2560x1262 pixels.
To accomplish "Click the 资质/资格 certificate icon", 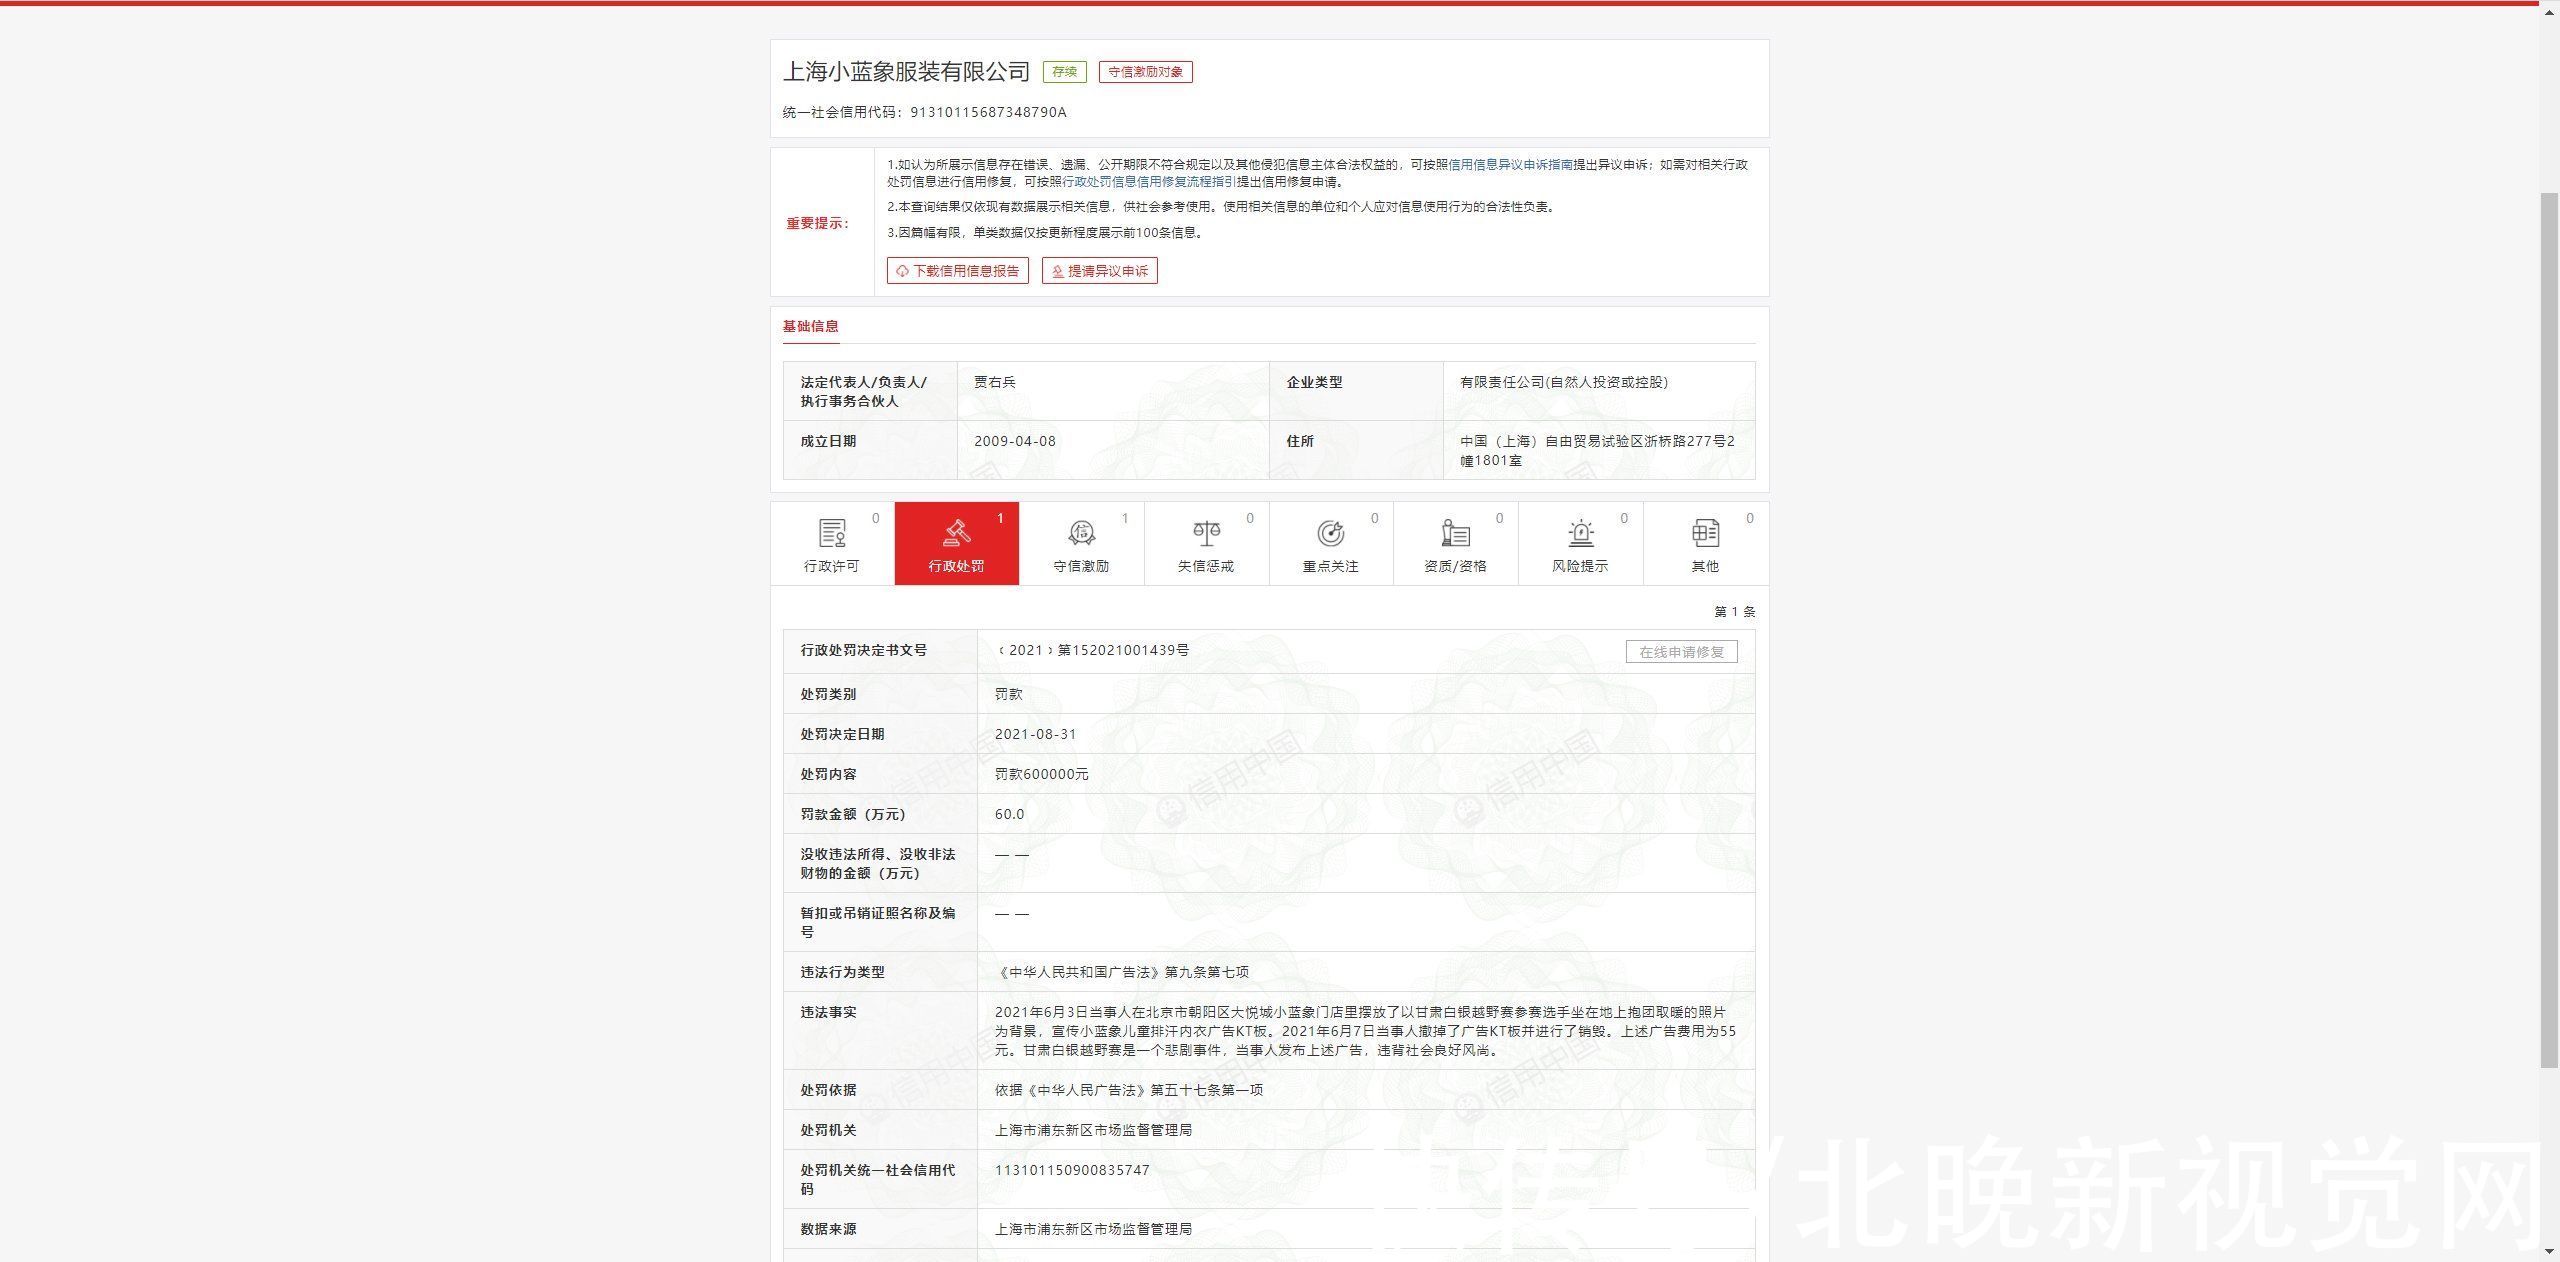I will click(1456, 533).
